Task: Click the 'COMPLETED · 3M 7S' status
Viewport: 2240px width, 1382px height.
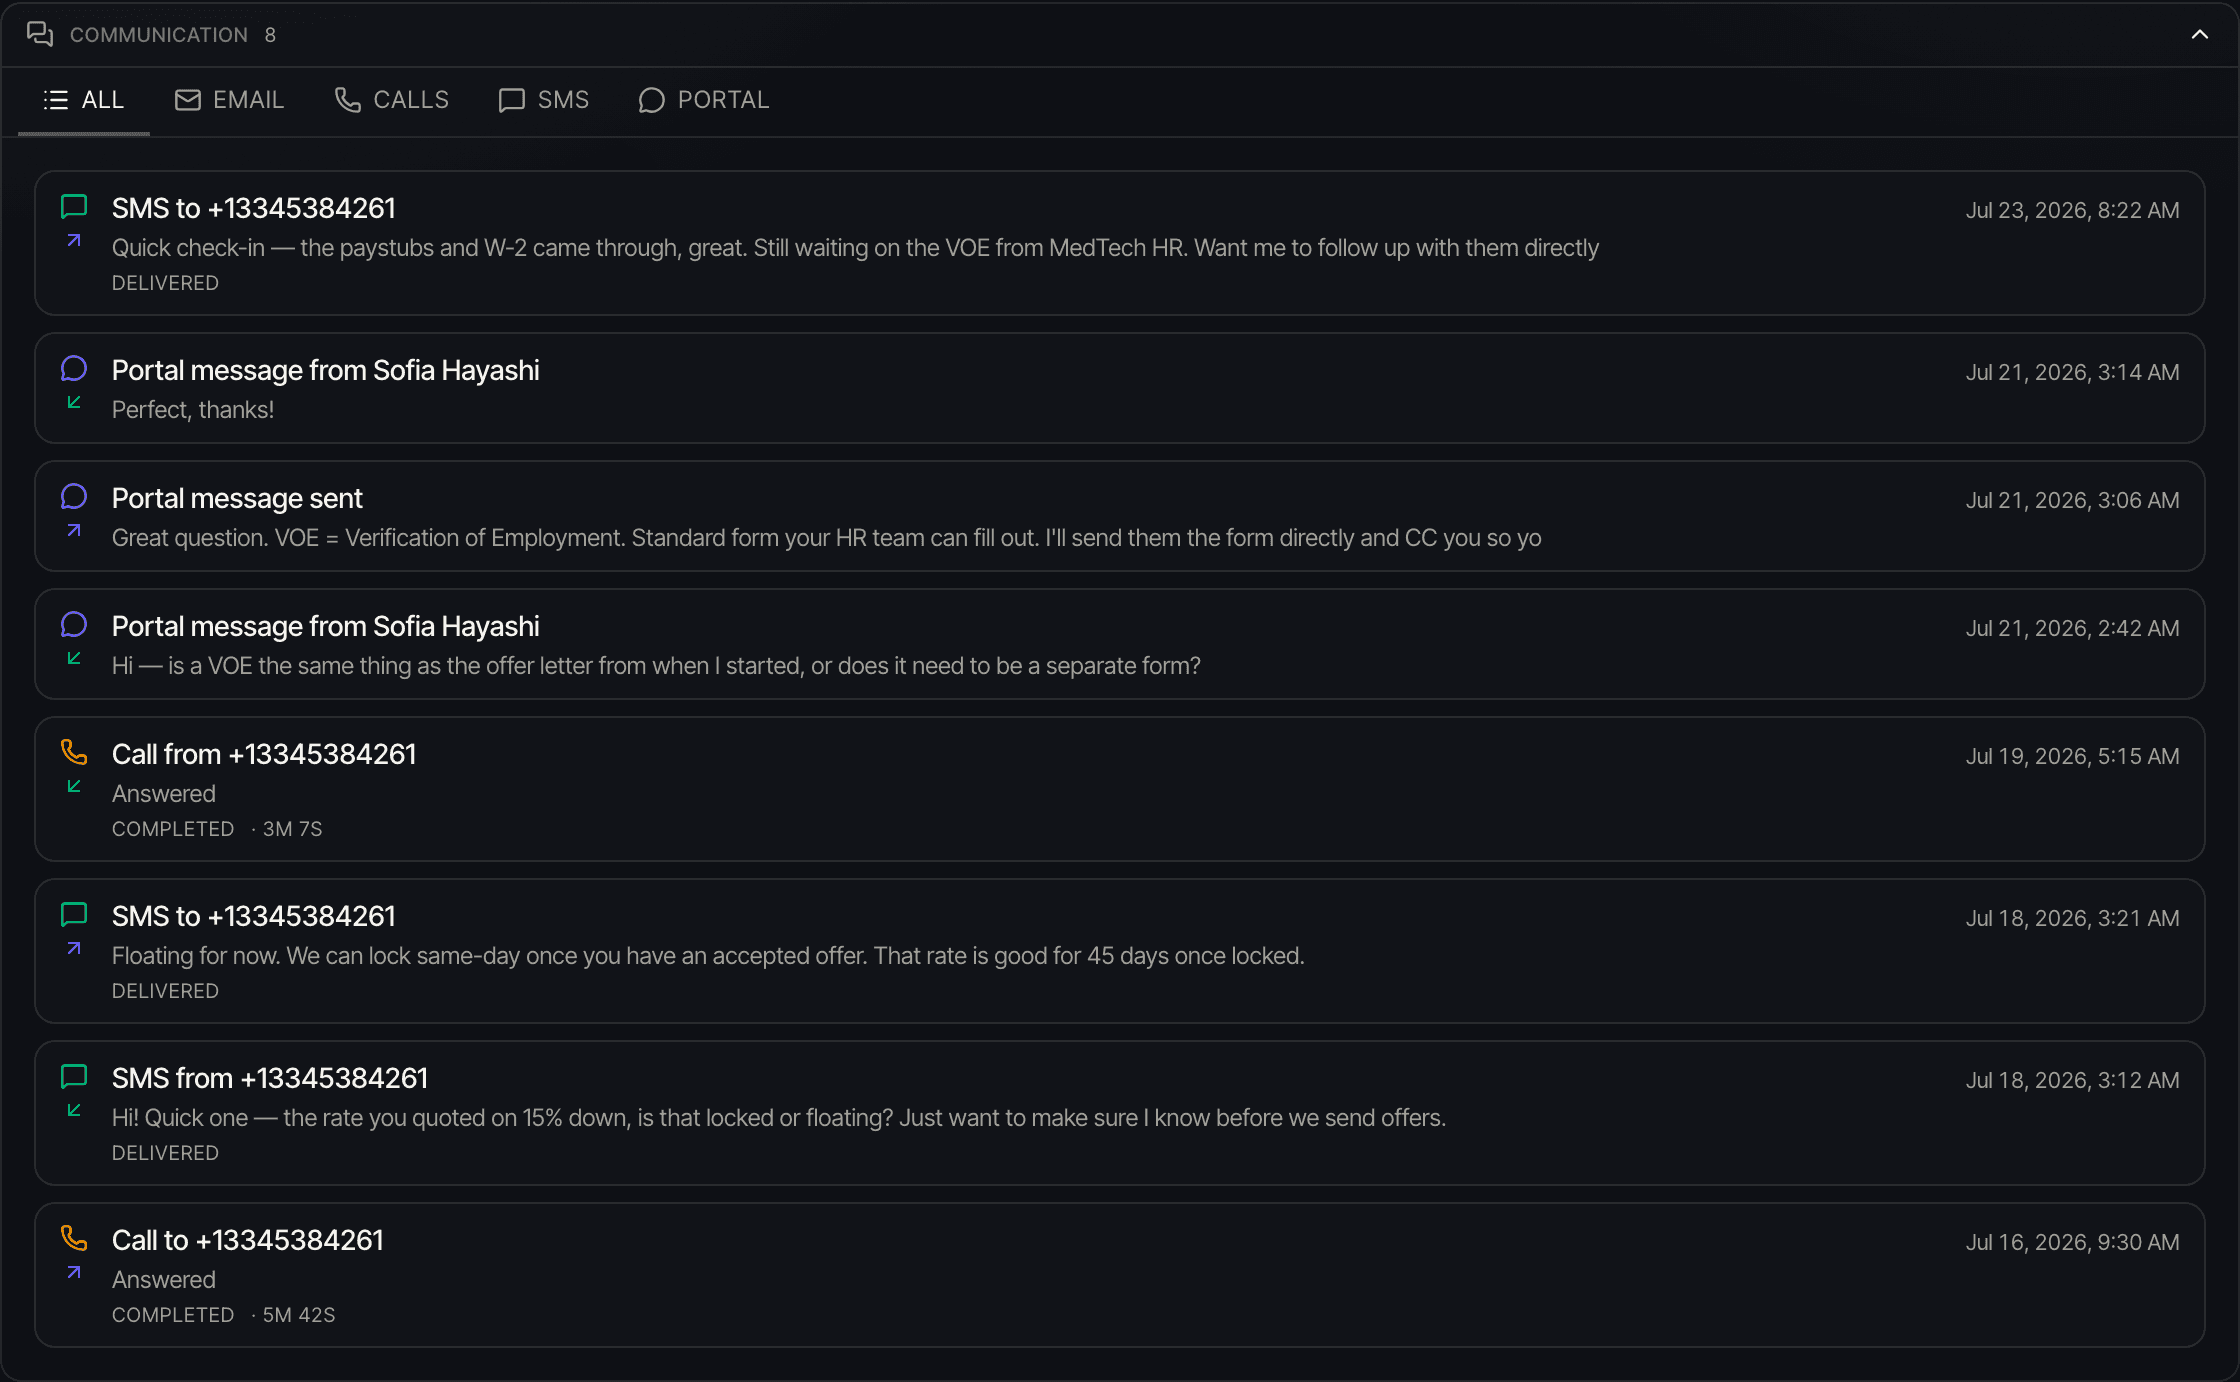Action: pos(217,829)
